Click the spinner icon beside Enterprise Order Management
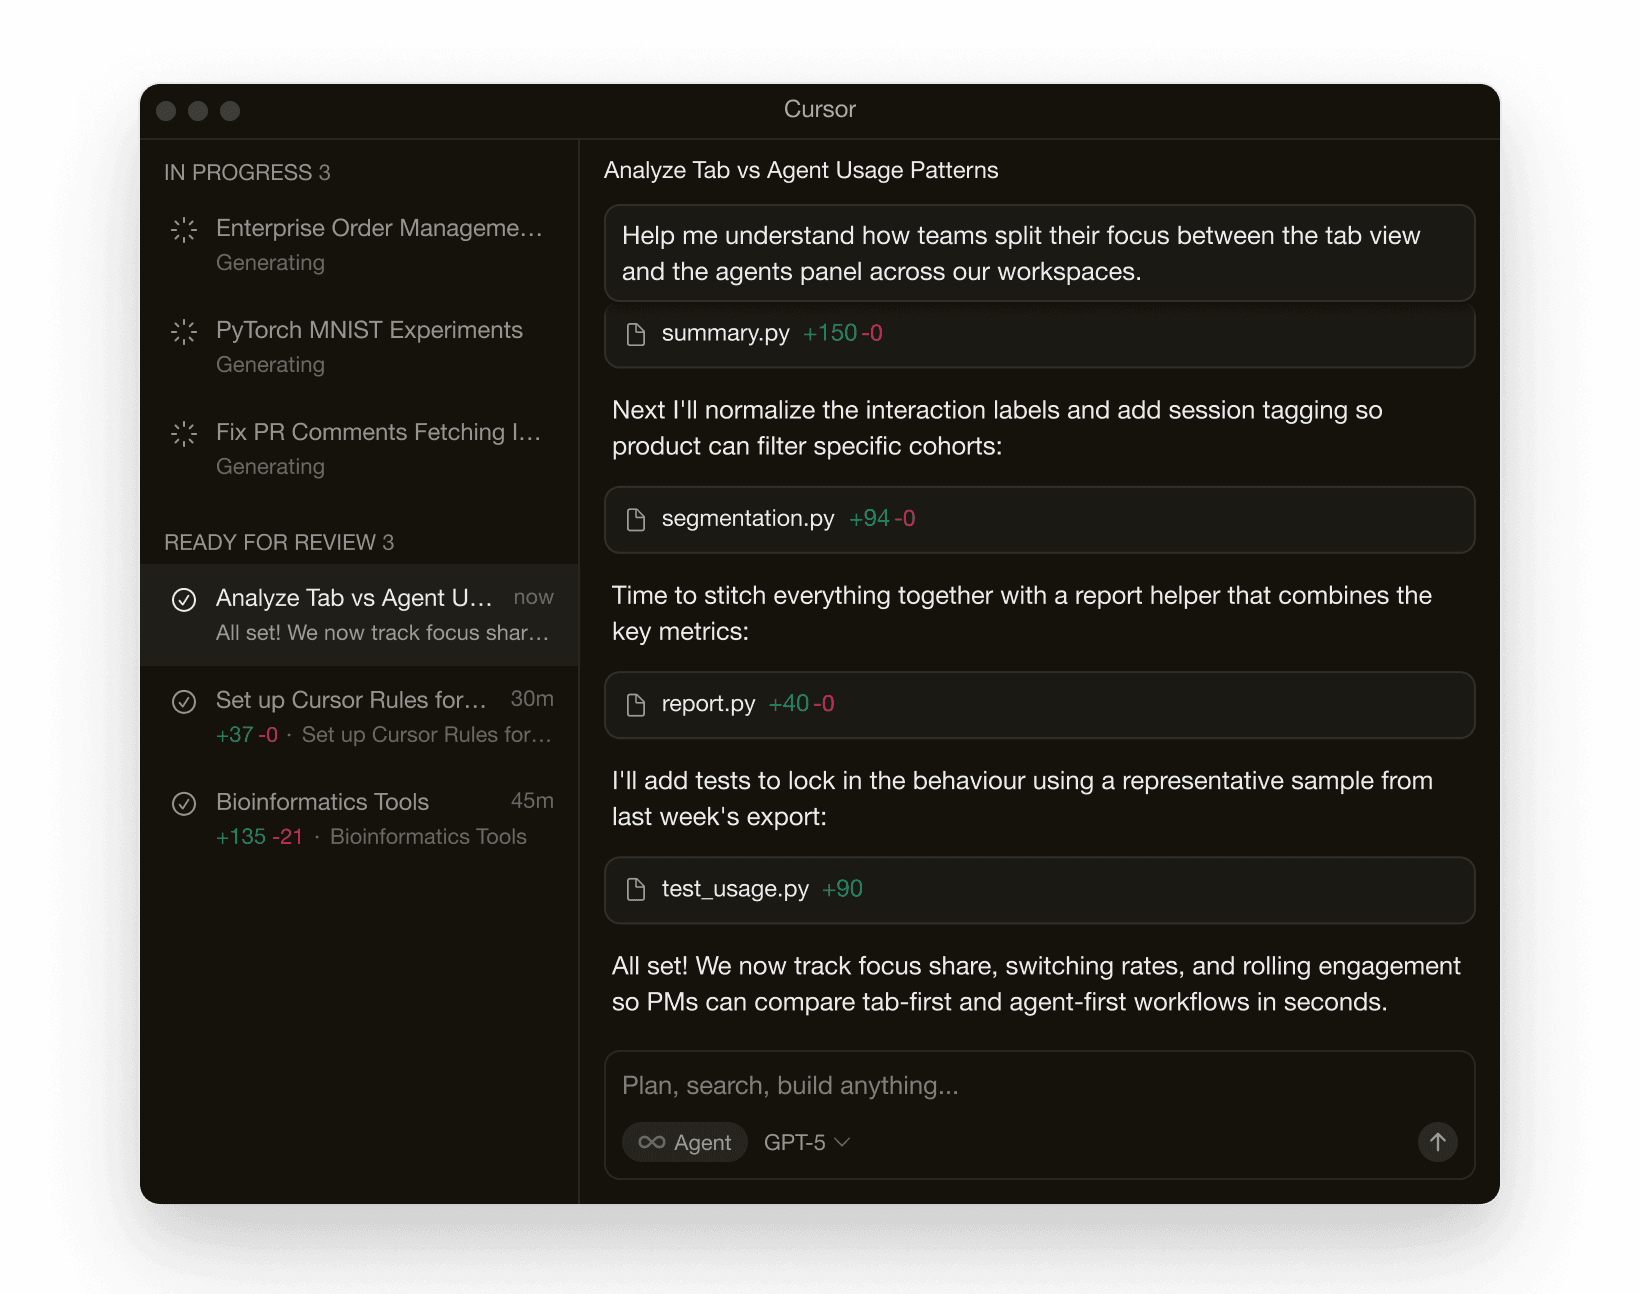 tap(184, 230)
